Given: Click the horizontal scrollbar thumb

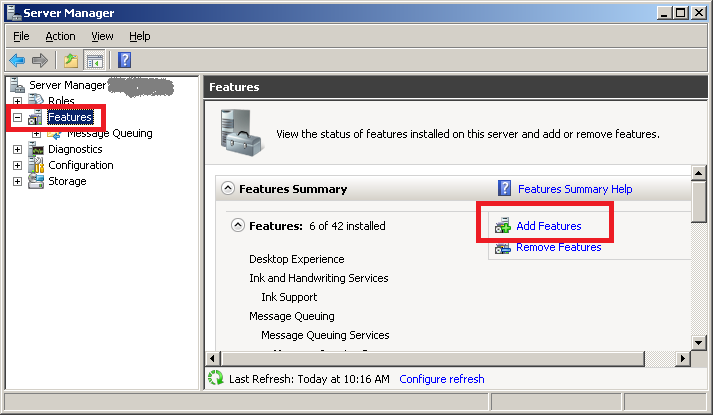Looking at the screenshot, I should click(432, 358).
